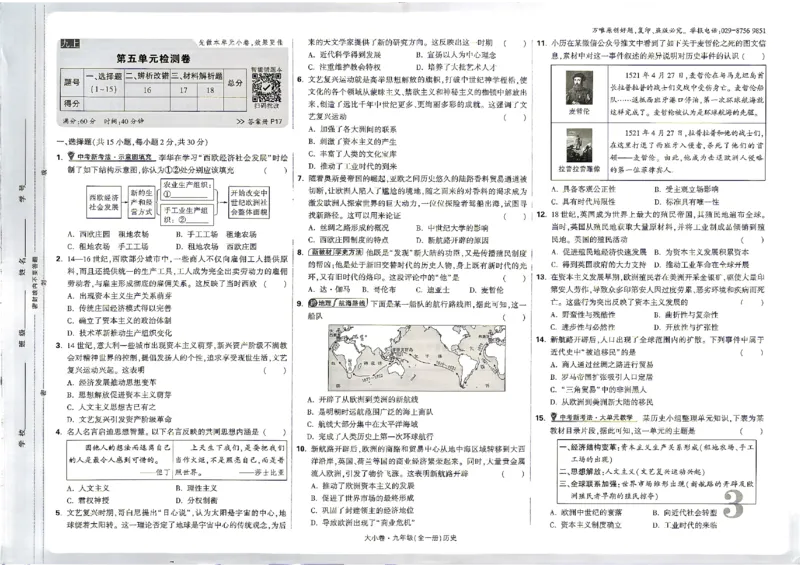This screenshot has width=800, height=567.
Task: Click the 新的生产和经营方式 box in the diagram
Action: coord(141,202)
